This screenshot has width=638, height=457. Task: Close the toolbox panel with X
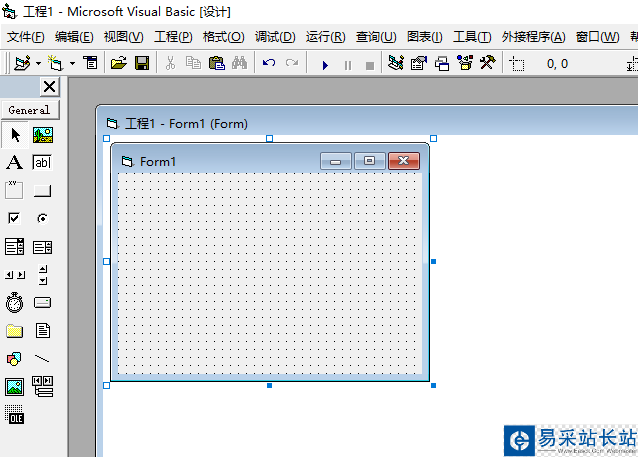pos(49,87)
